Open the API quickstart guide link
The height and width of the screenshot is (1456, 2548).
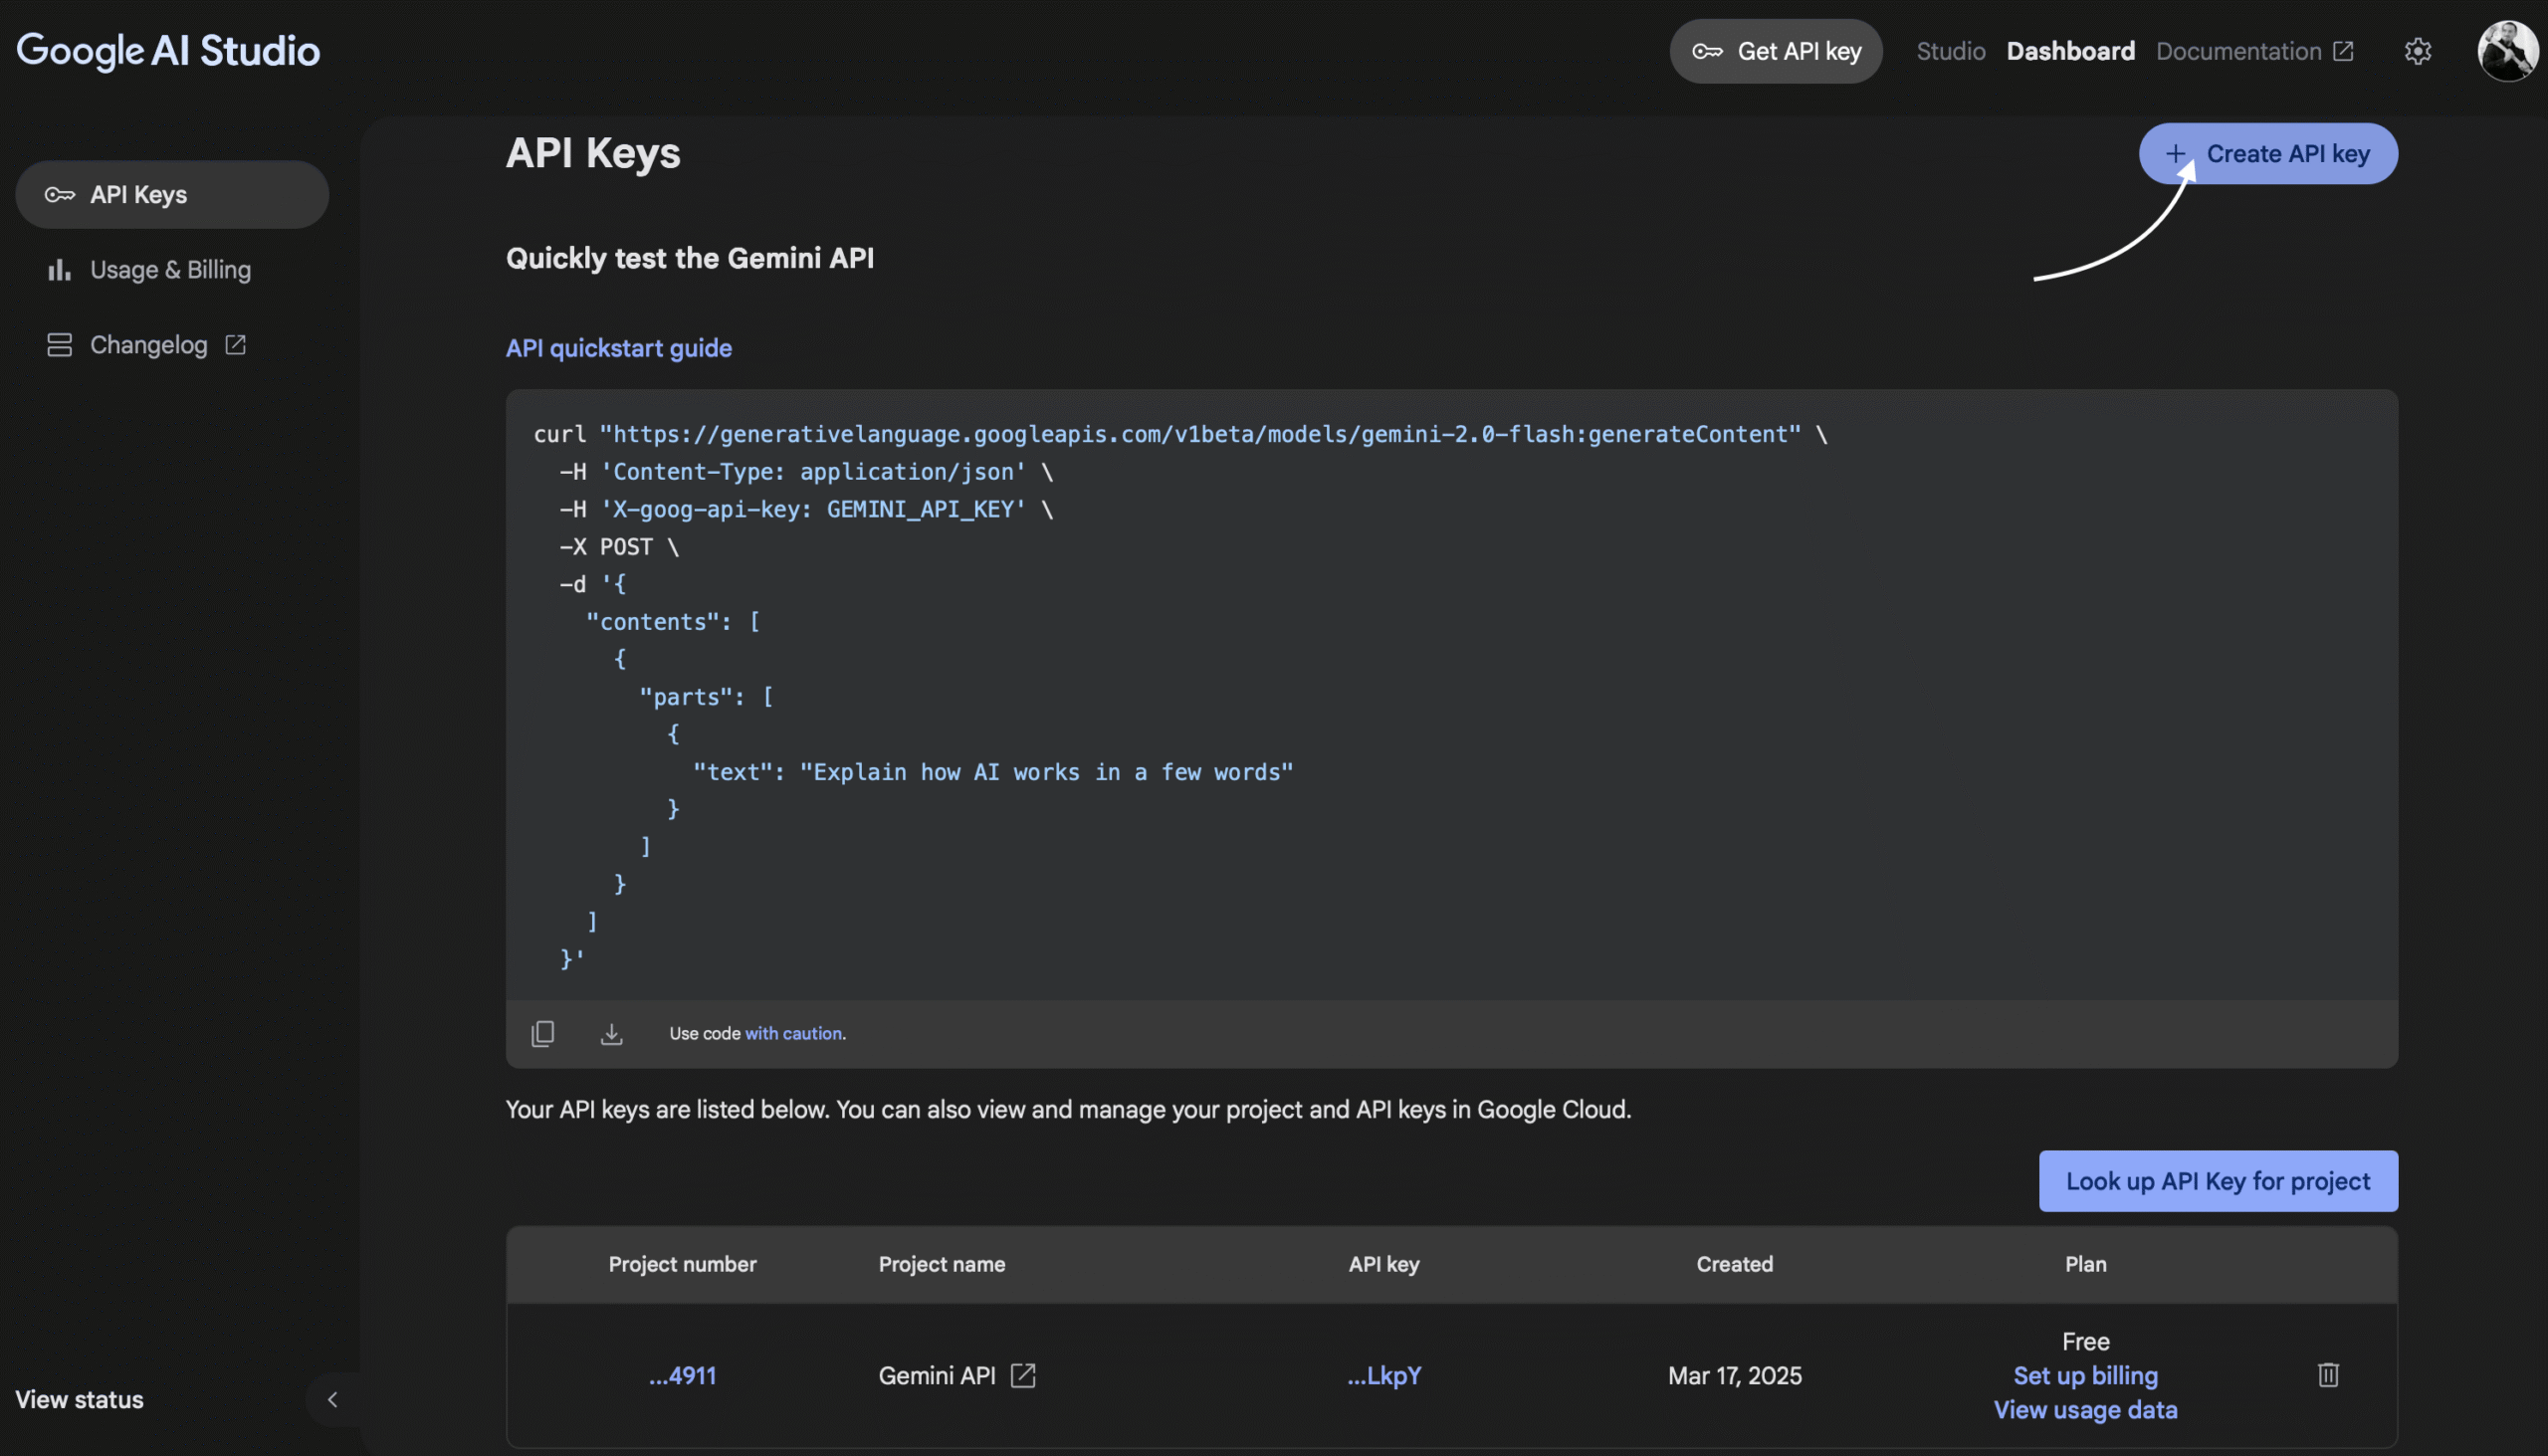(x=618, y=348)
